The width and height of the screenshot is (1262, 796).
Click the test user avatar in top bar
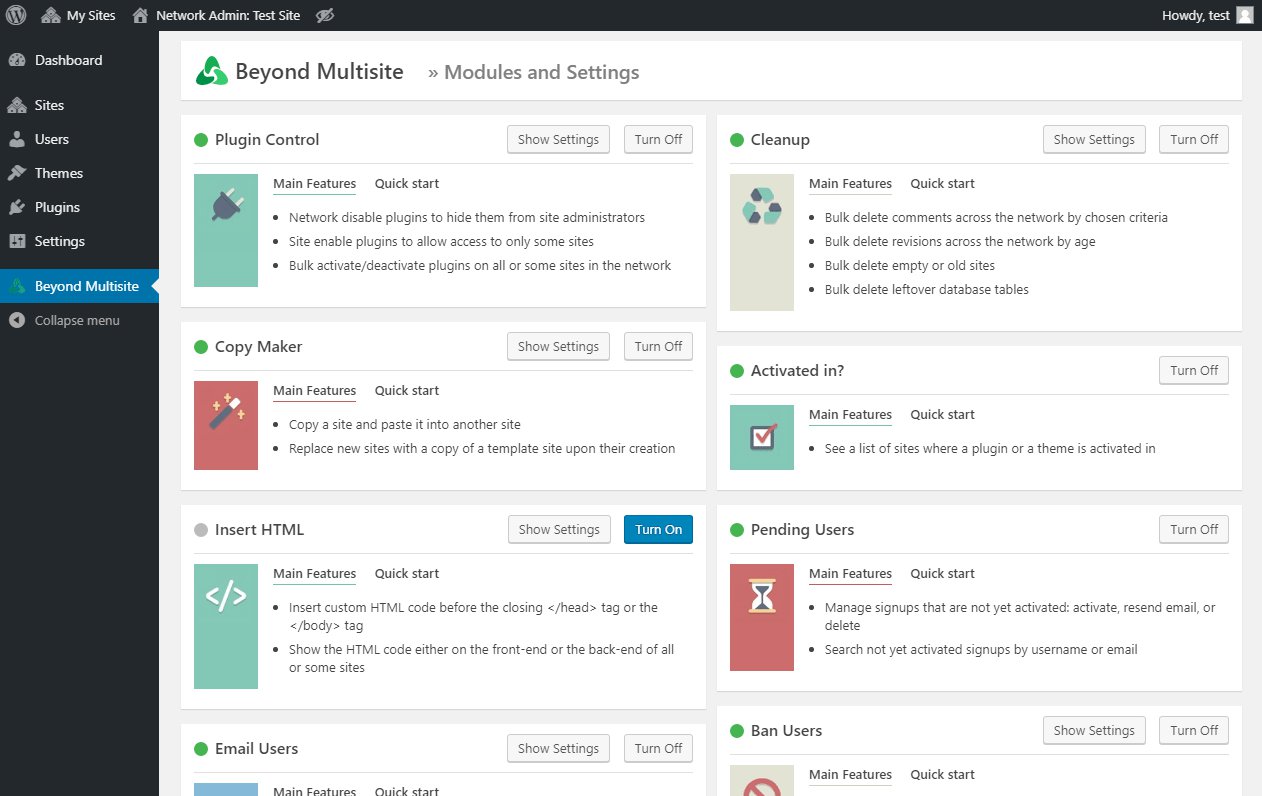pyautogui.click(x=1243, y=15)
